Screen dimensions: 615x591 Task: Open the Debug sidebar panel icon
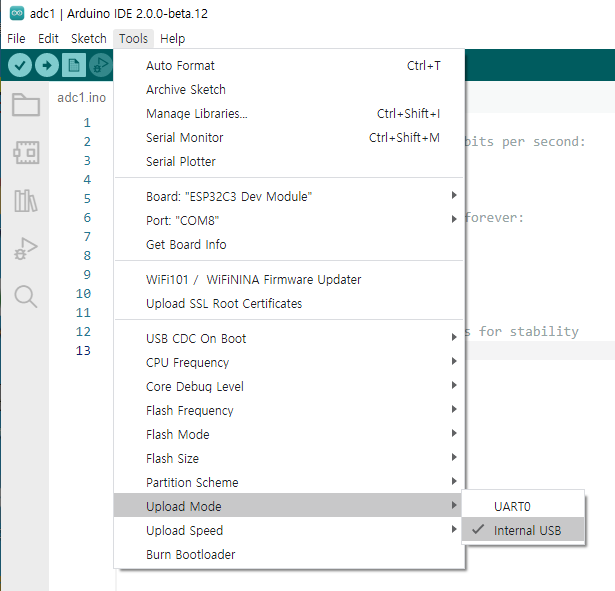tap(26, 248)
